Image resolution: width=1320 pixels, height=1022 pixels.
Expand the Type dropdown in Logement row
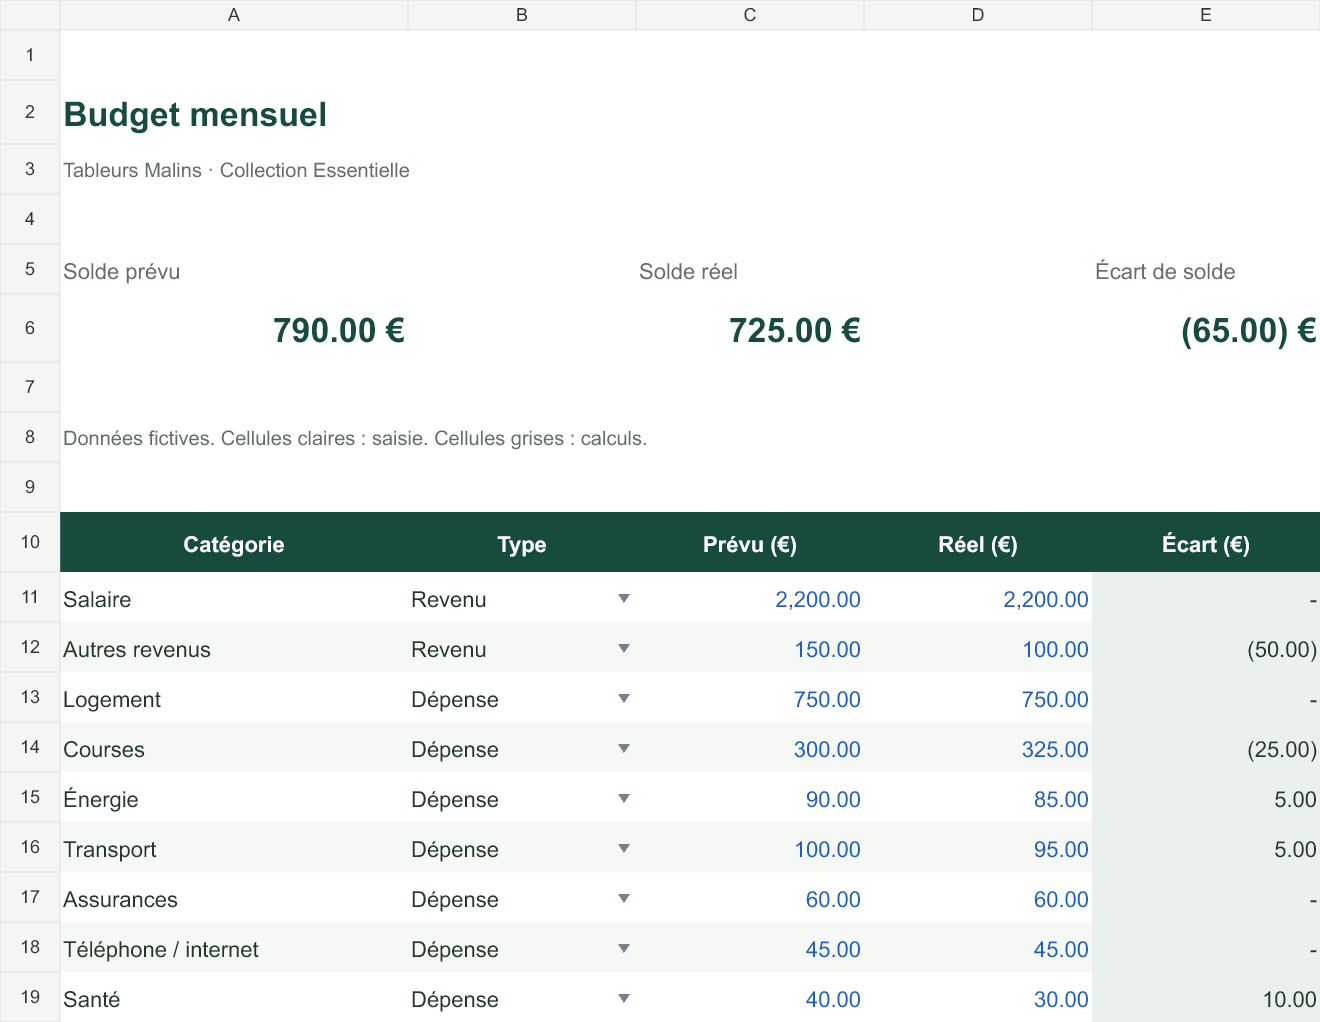(x=624, y=699)
